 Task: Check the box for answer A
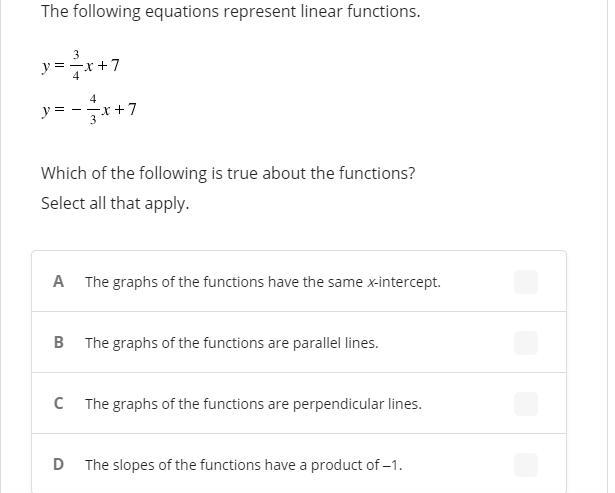coord(526,282)
